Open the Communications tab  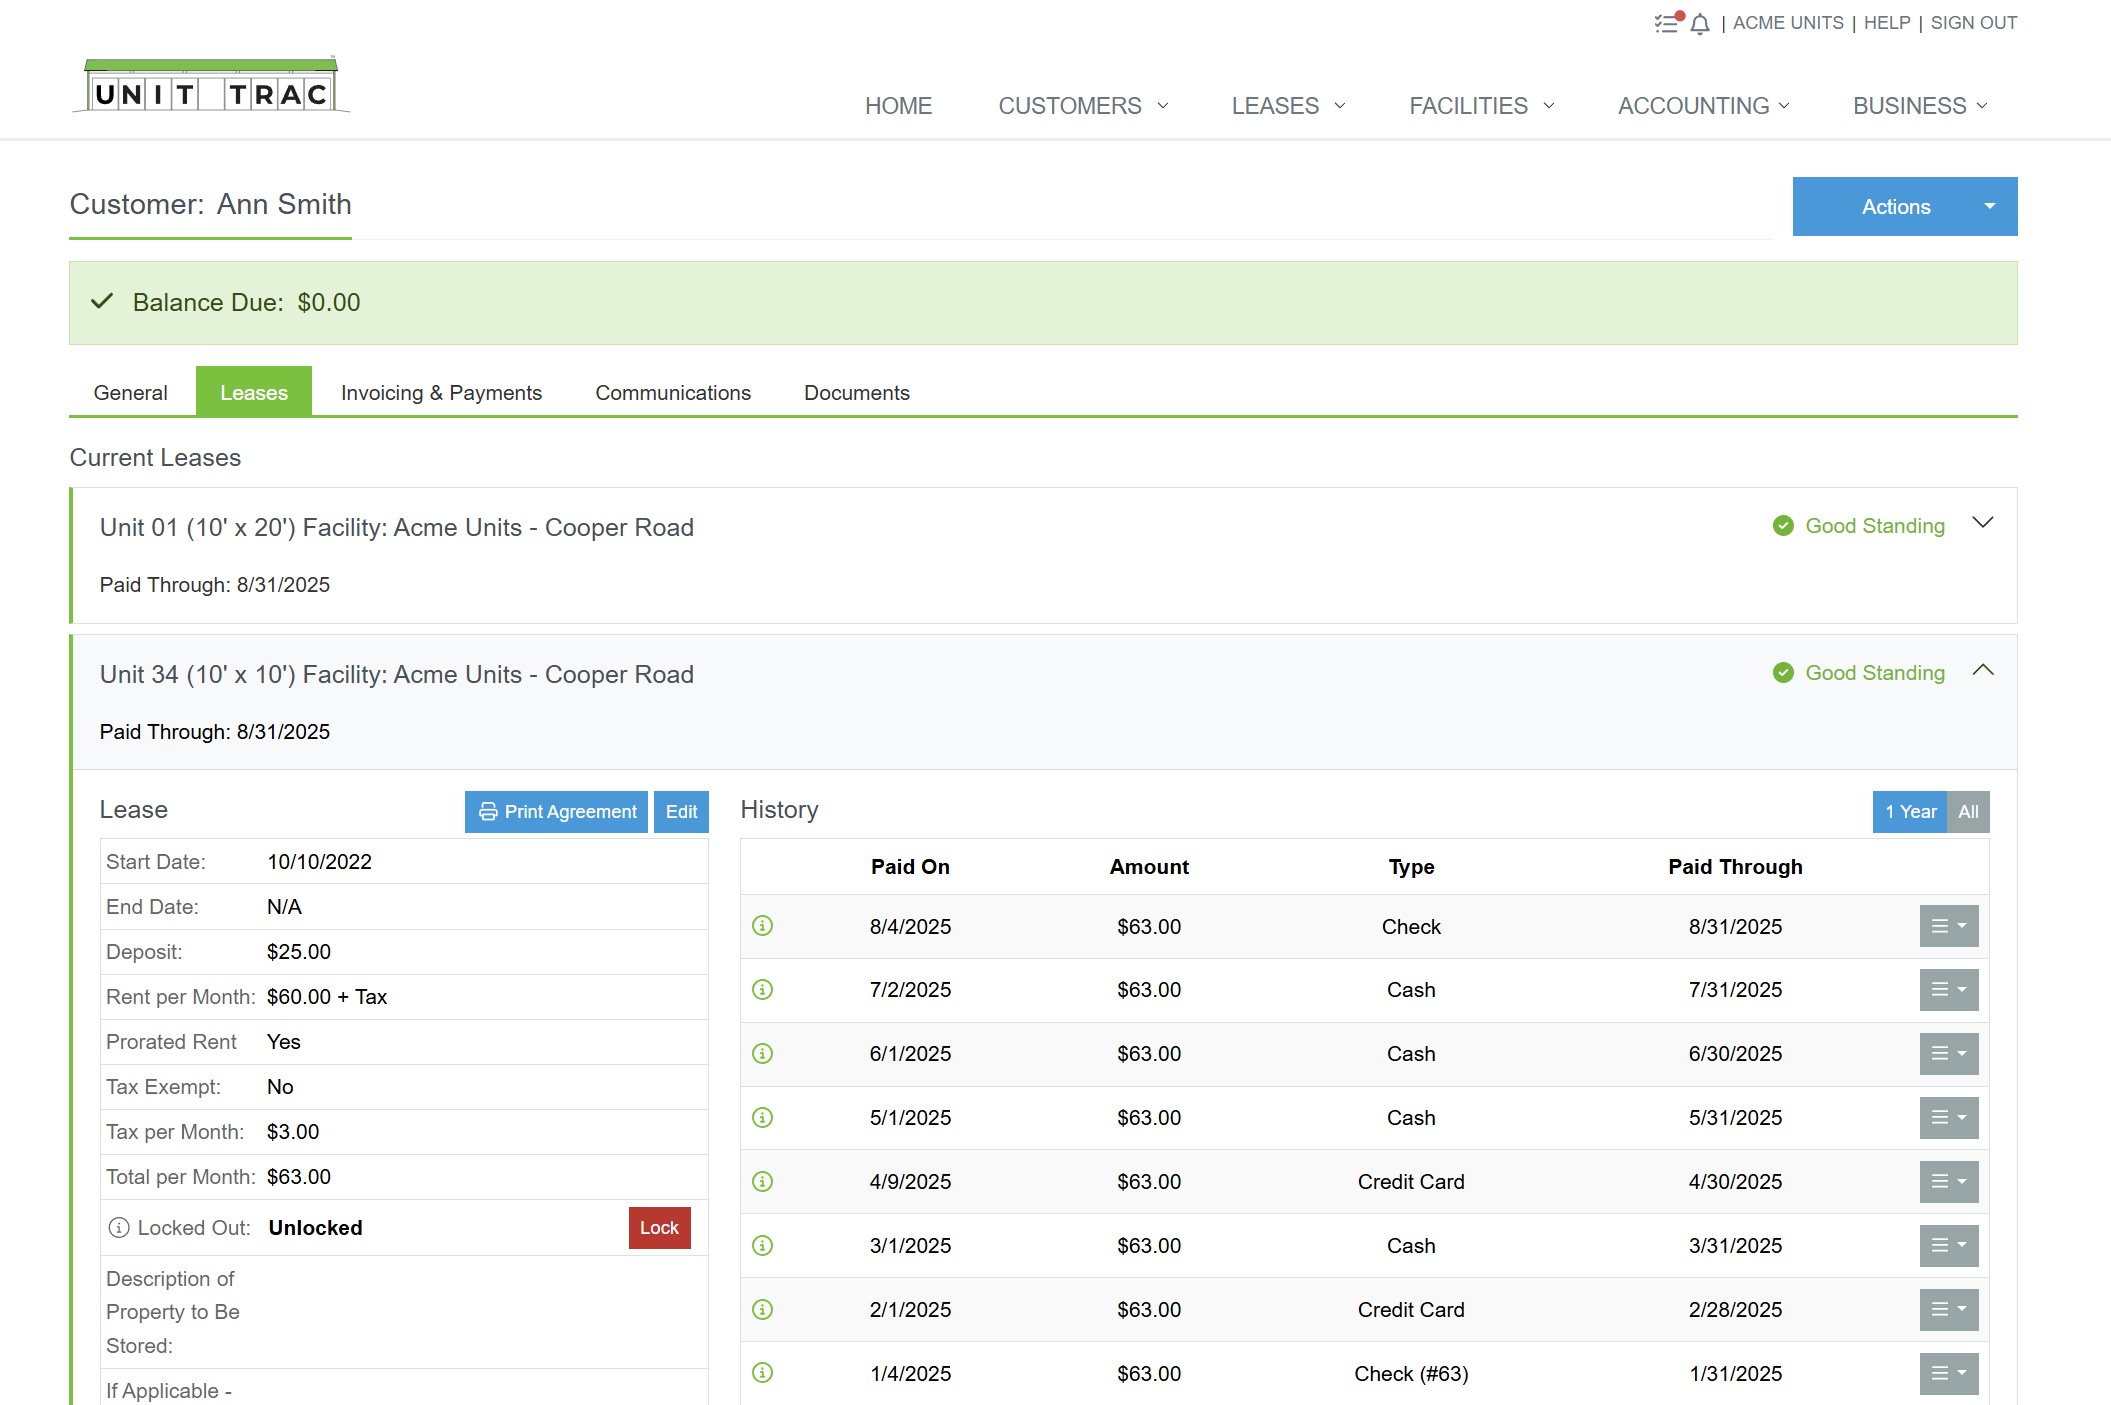[673, 393]
